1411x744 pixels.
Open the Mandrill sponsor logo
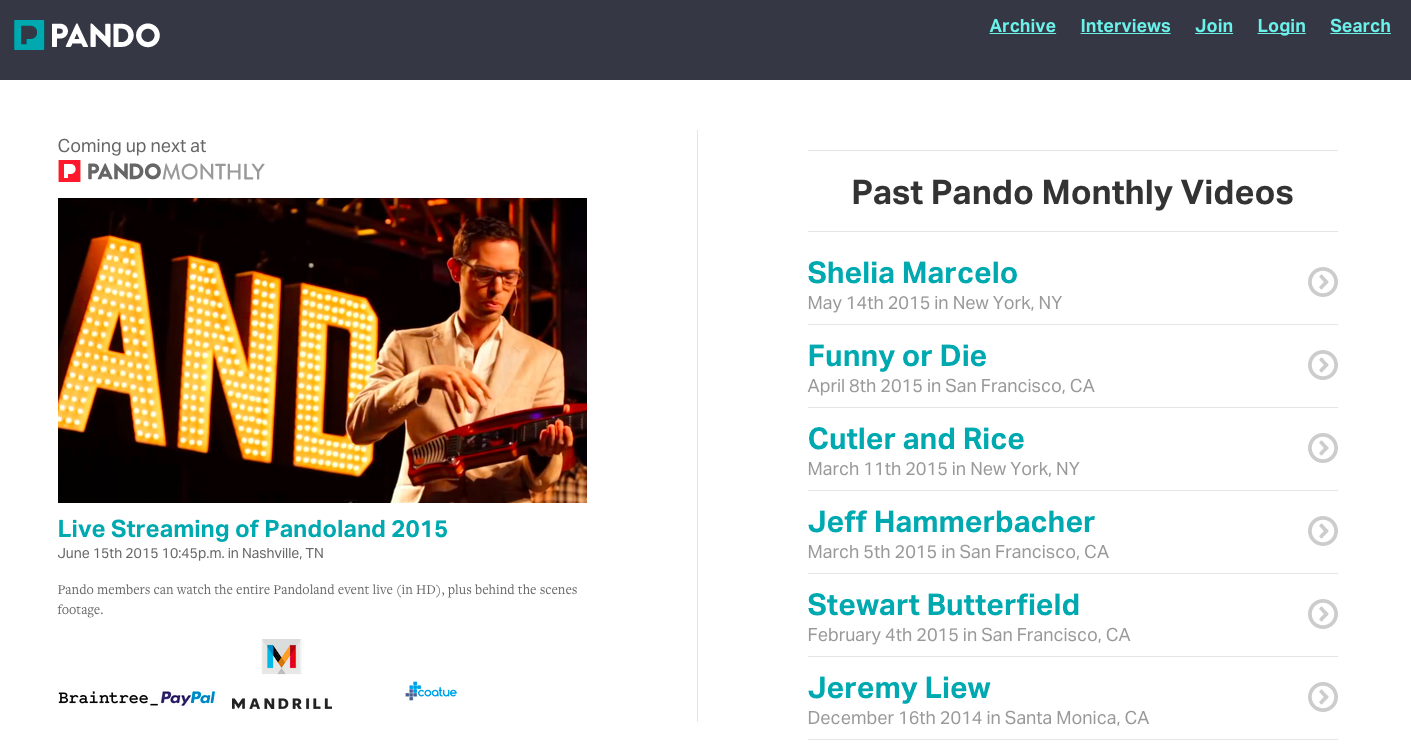[282, 675]
